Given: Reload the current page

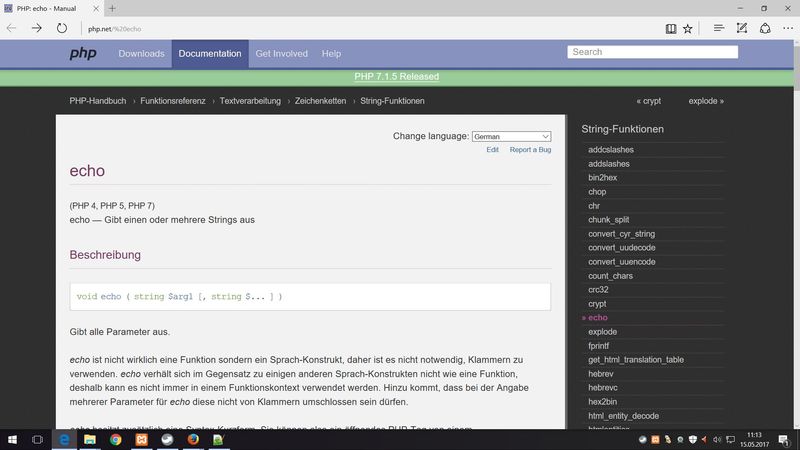Looking at the screenshot, I should point(62,29).
